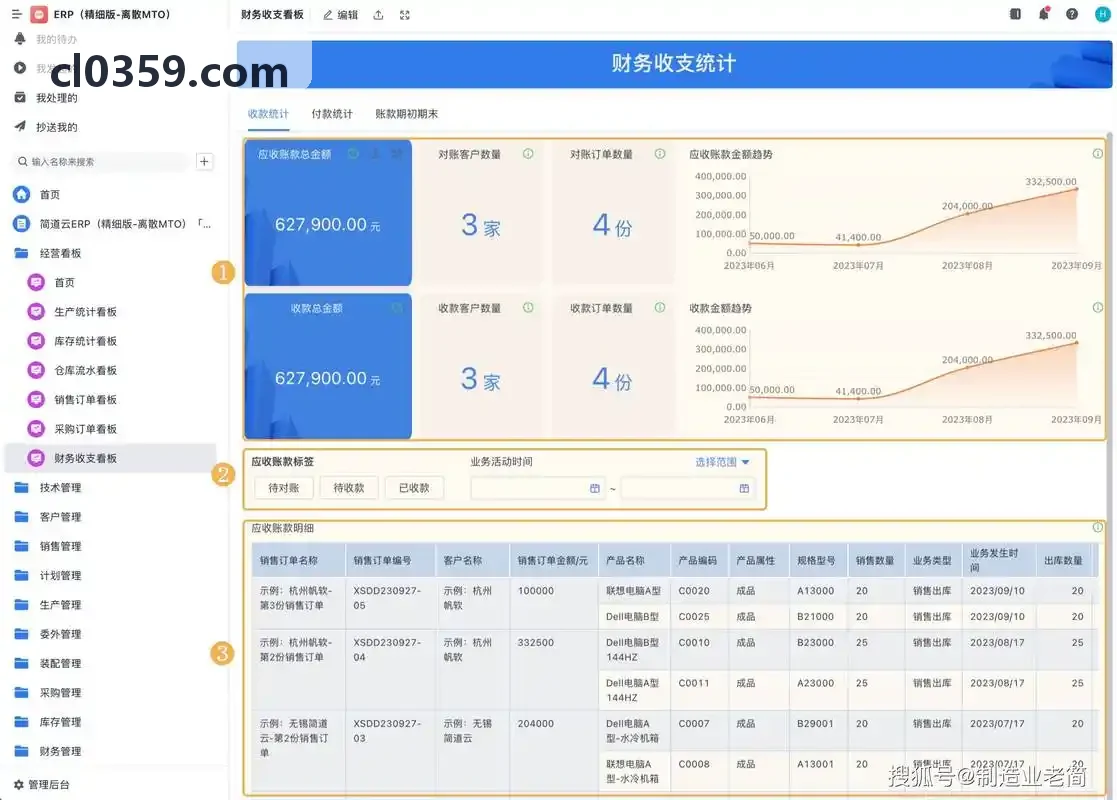Click info icon beside 收款客户数量

(528, 308)
